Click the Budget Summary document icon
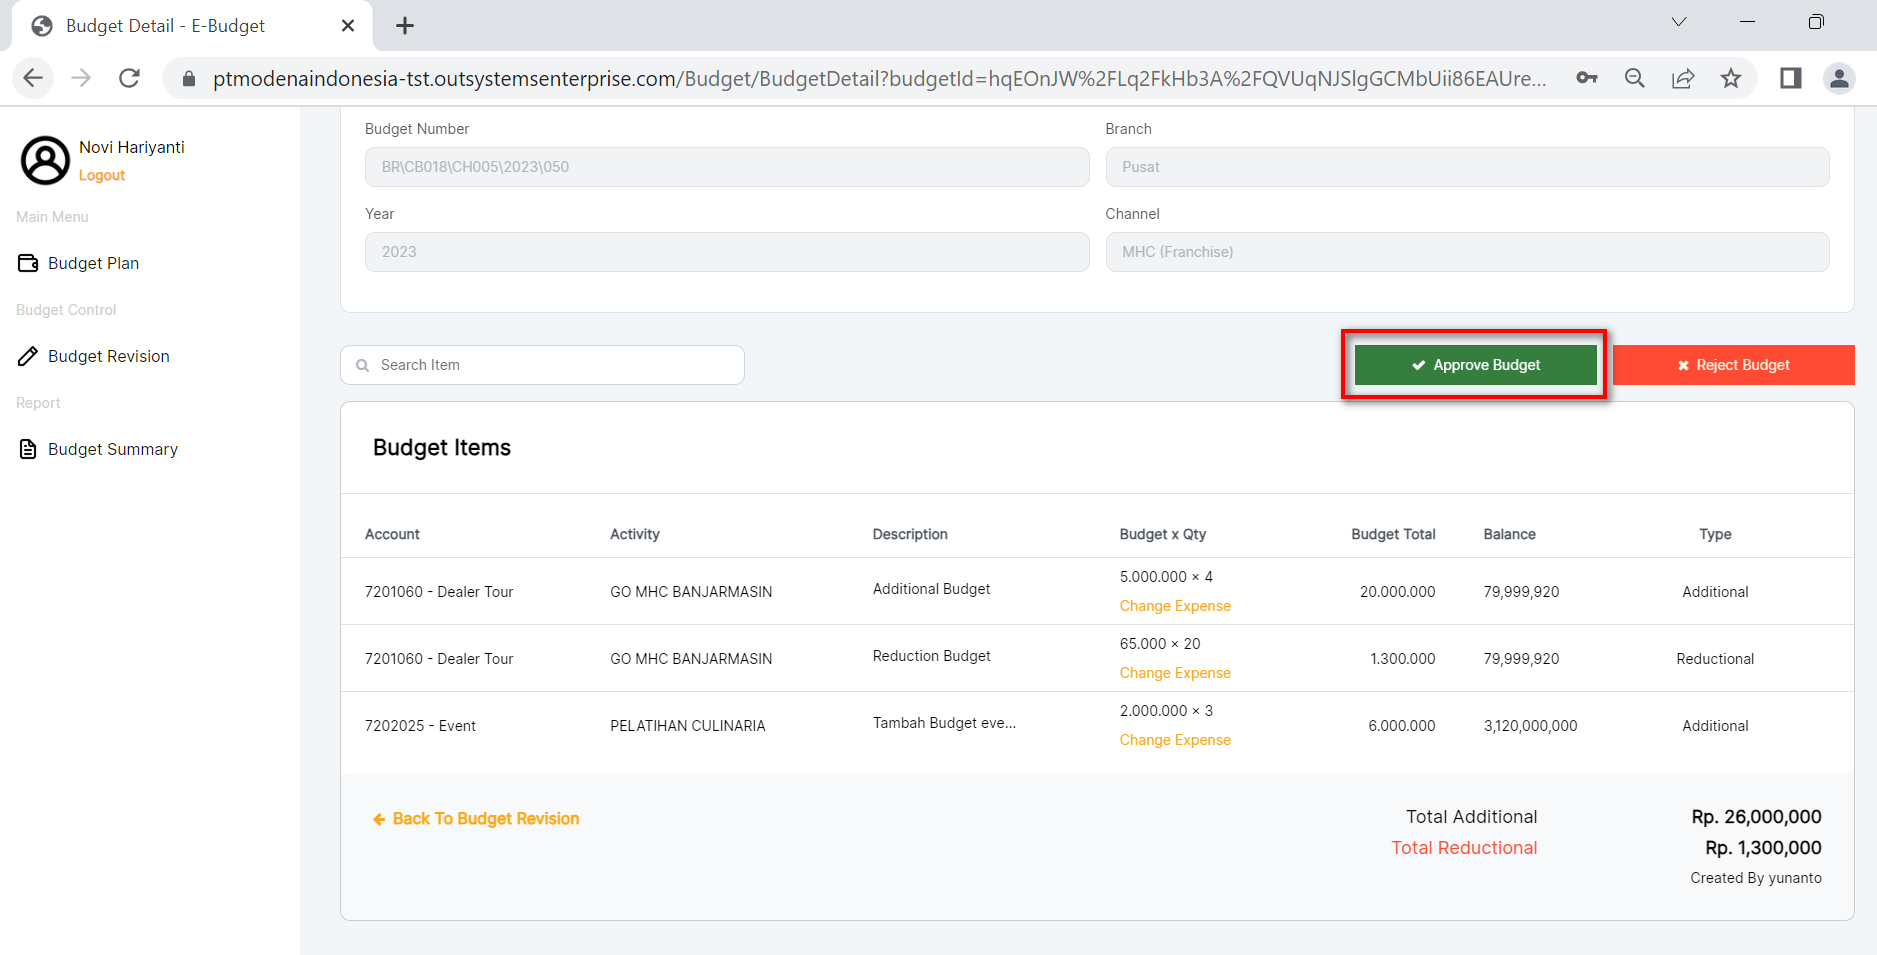Image resolution: width=1877 pixels, height=955 pixels. (x=28, y=449)
